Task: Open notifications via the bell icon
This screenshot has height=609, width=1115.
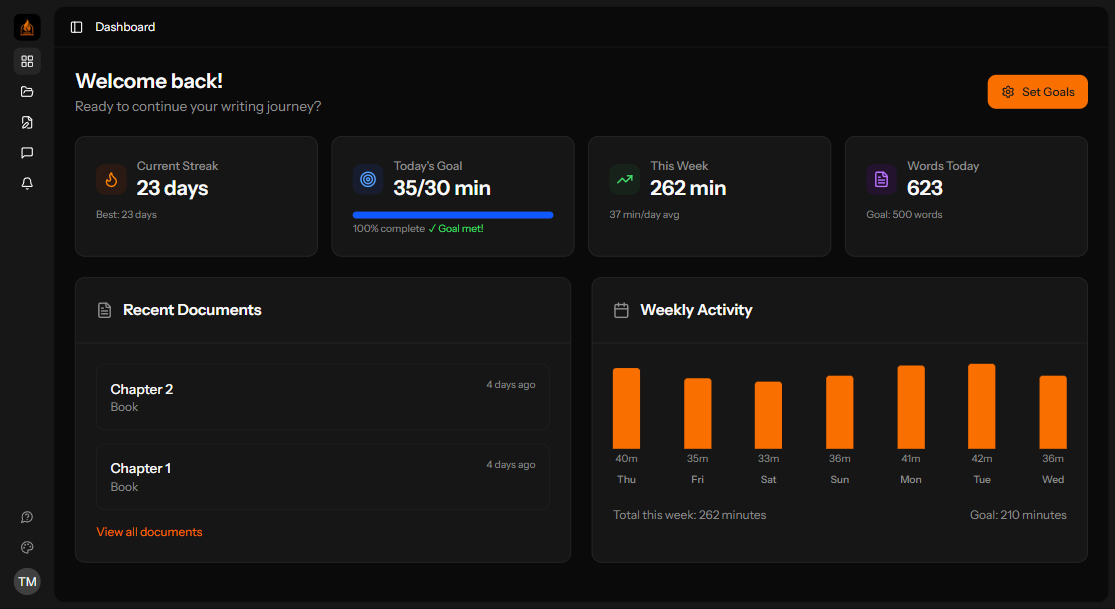Action: (x=27, y=183)
